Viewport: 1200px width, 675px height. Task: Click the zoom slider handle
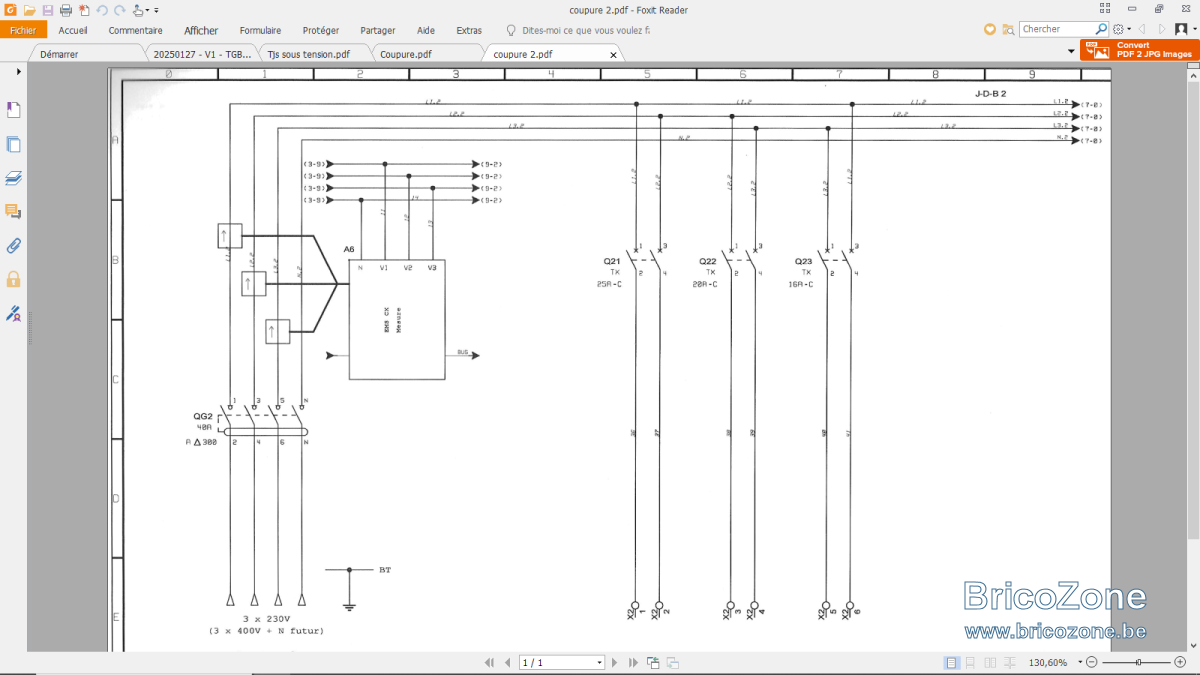[1139, 662]
